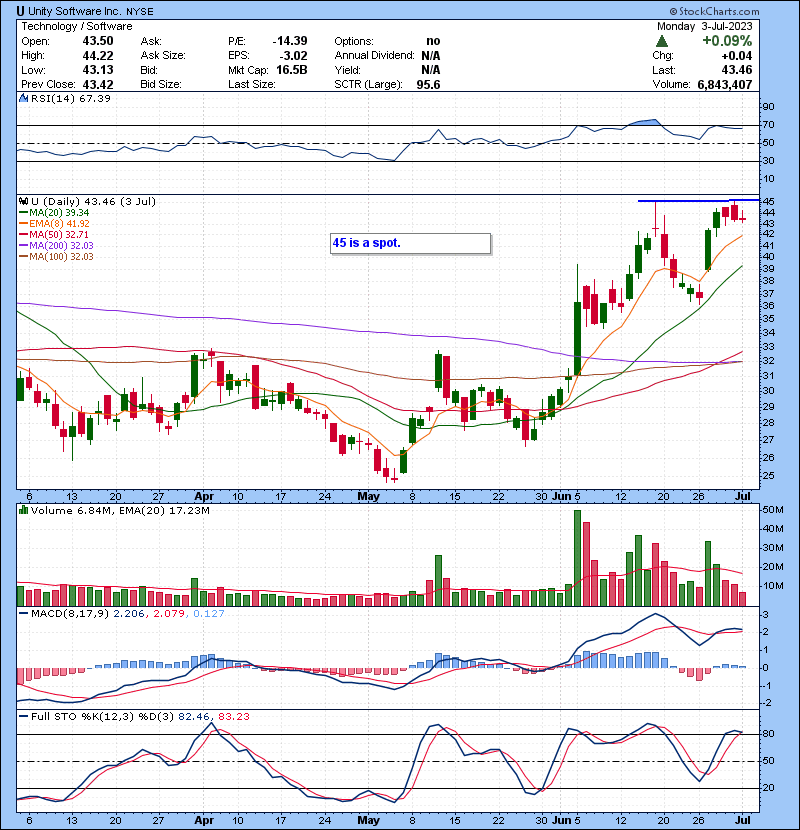Click the candlestick icon beside U (Daily)

tap(23, 201)
